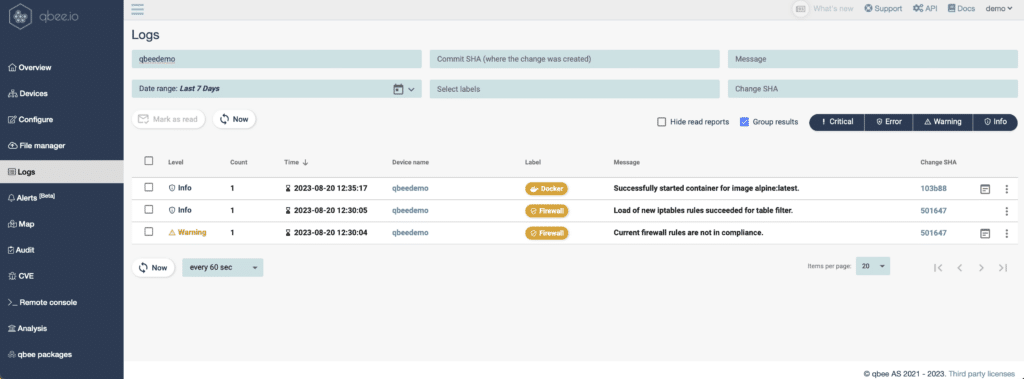The width and height of the screenshot is (1024, 379).
Task: Open Devices in sidebar
Action: [61, 93]
